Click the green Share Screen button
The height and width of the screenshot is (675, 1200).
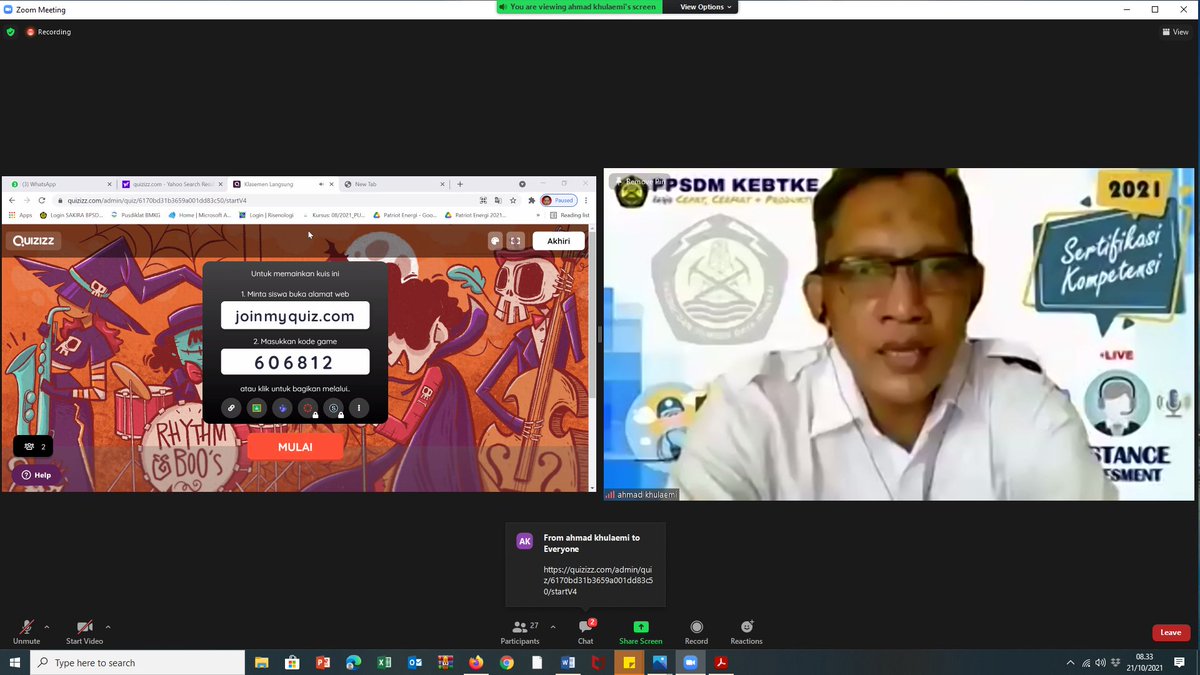(x=641, y=631)
